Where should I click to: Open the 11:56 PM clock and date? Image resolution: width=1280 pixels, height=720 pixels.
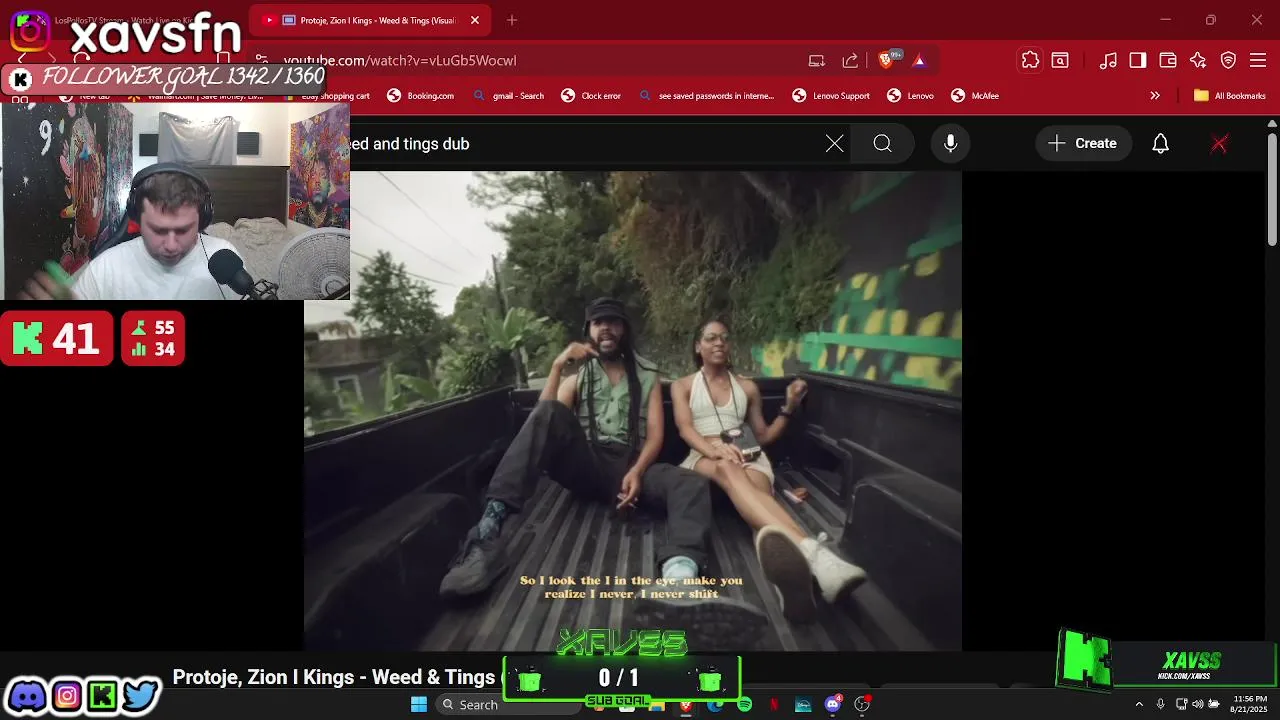(x=1250, y=704)
